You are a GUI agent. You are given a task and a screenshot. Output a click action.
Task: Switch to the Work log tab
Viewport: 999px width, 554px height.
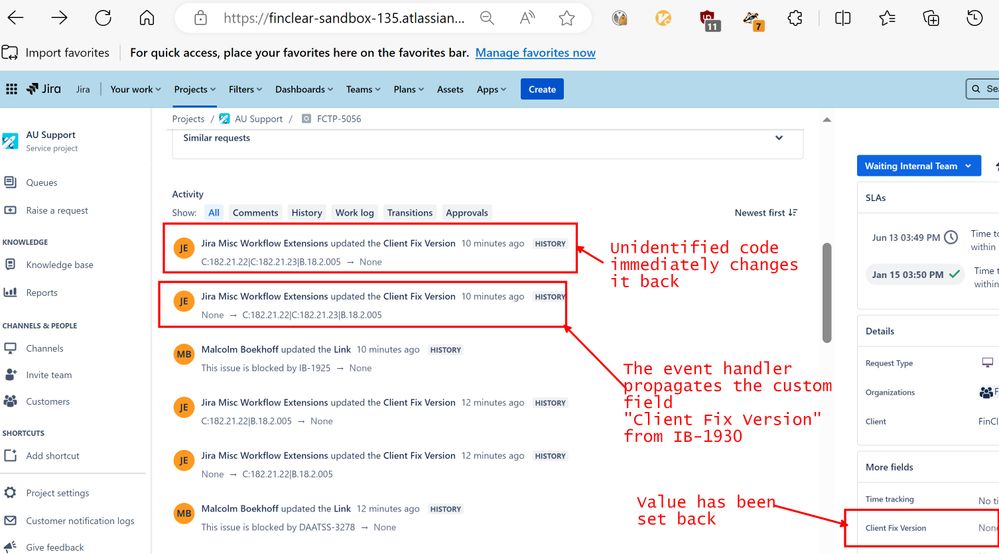pyautogui.click(x=355, y=213)
